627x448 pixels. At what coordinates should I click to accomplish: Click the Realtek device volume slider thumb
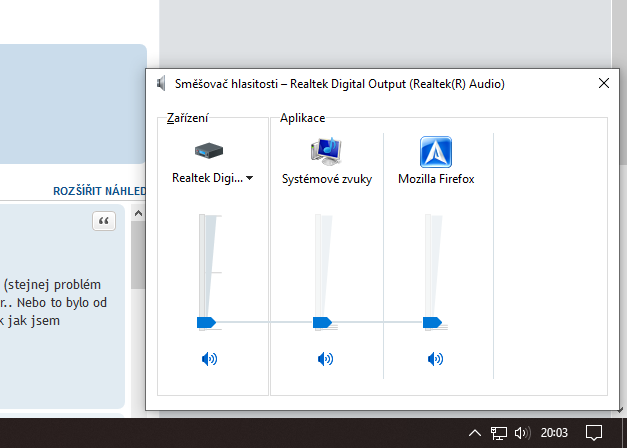(206, 322)
